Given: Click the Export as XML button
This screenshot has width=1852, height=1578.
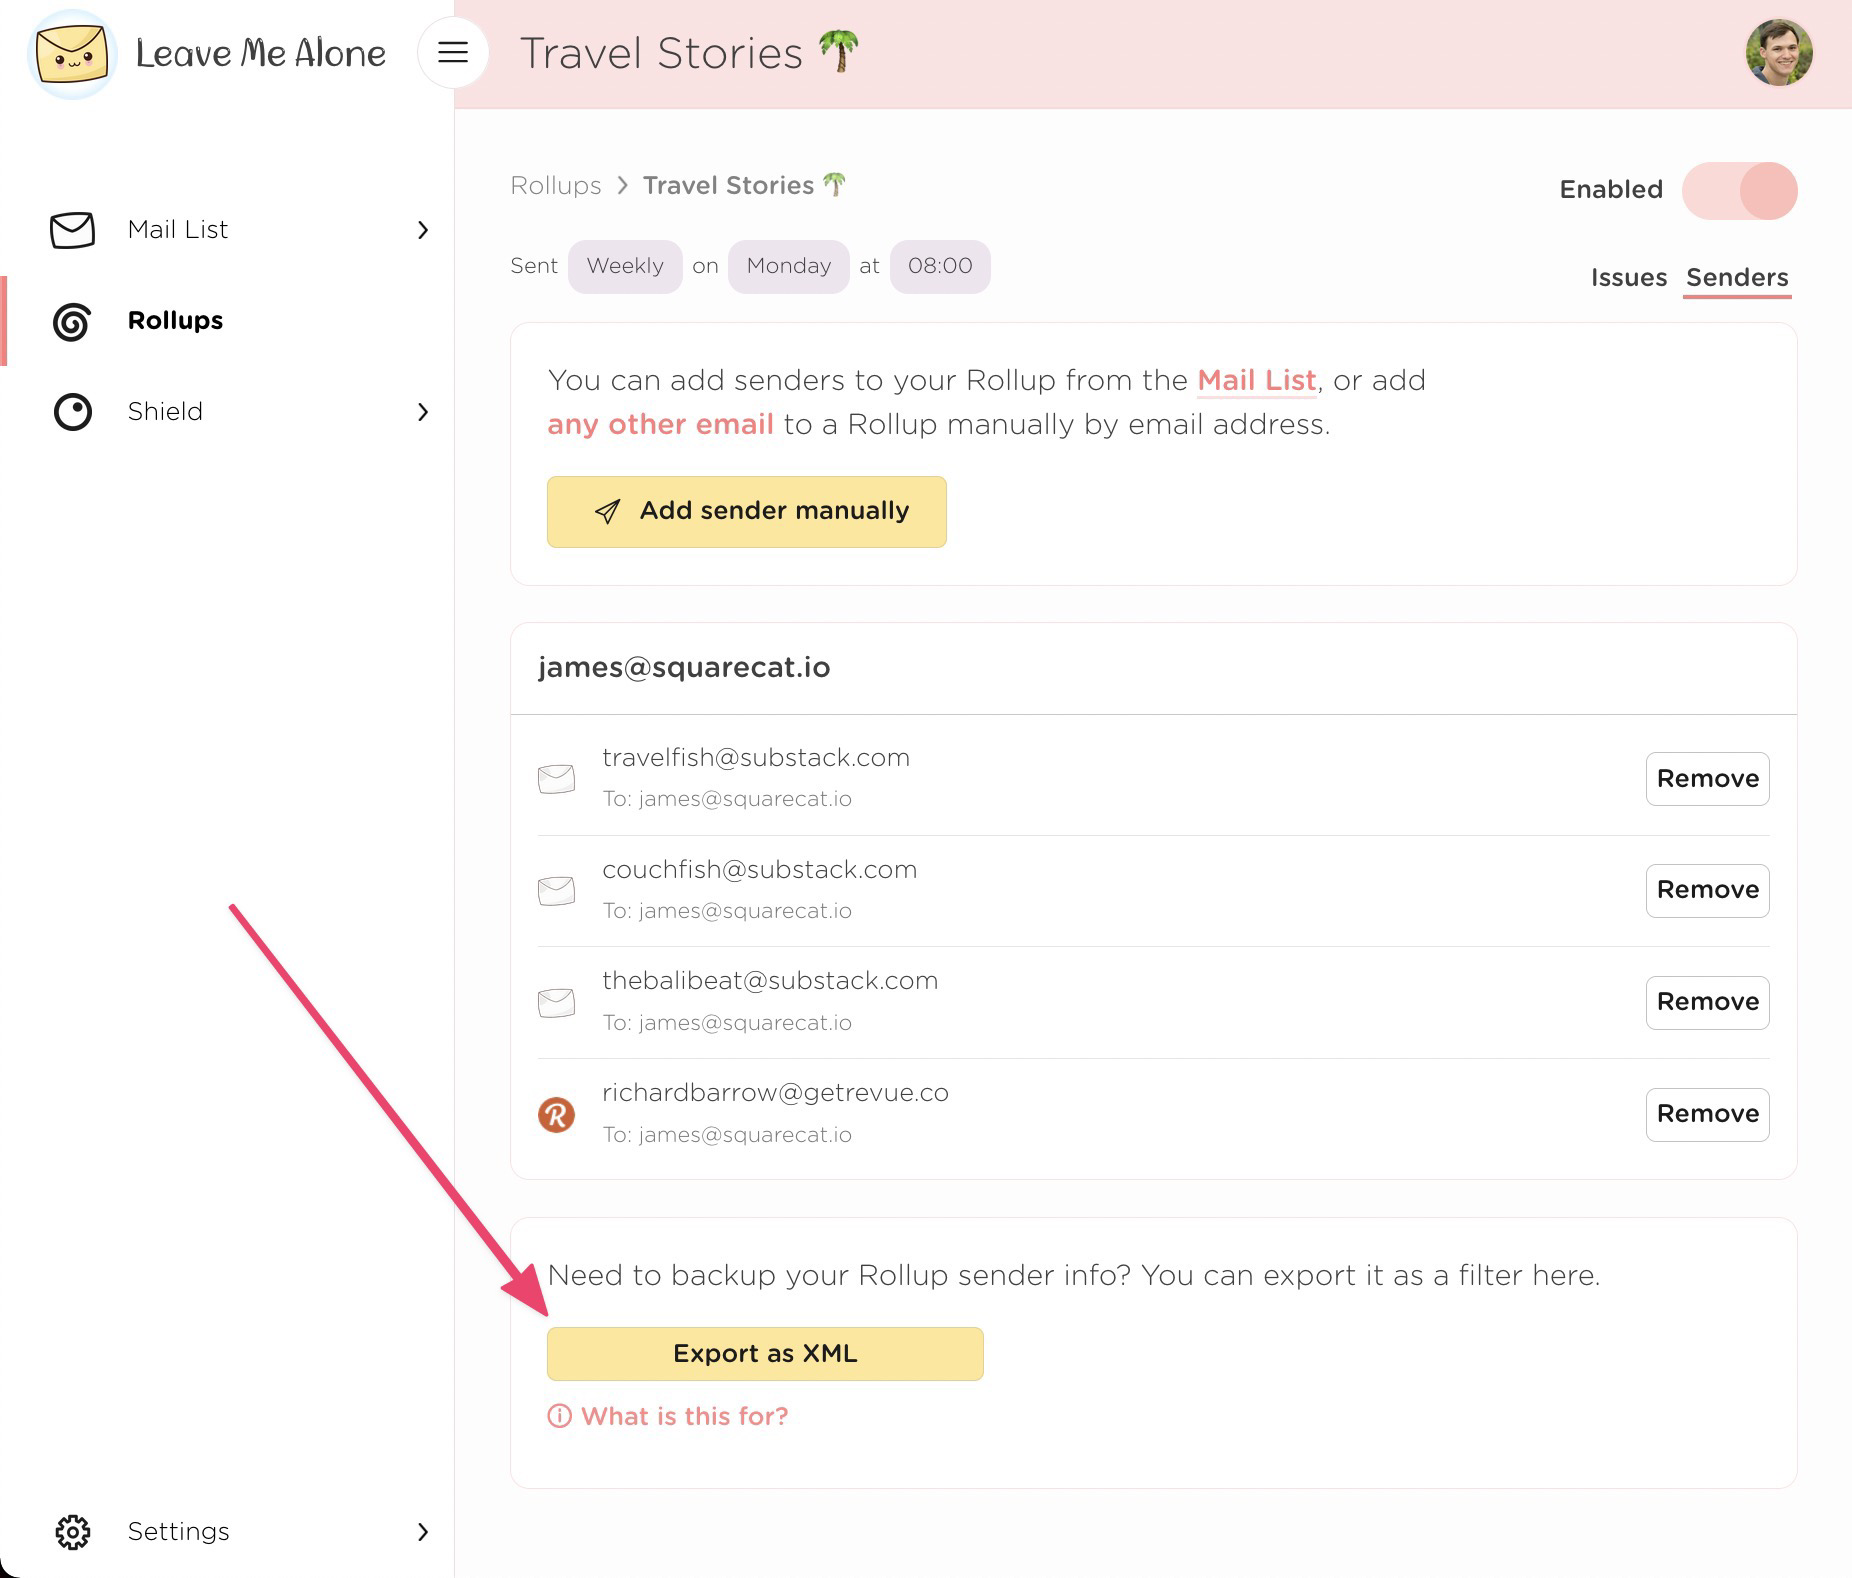Looking at the screenshot, I should tap(765, 1353).
